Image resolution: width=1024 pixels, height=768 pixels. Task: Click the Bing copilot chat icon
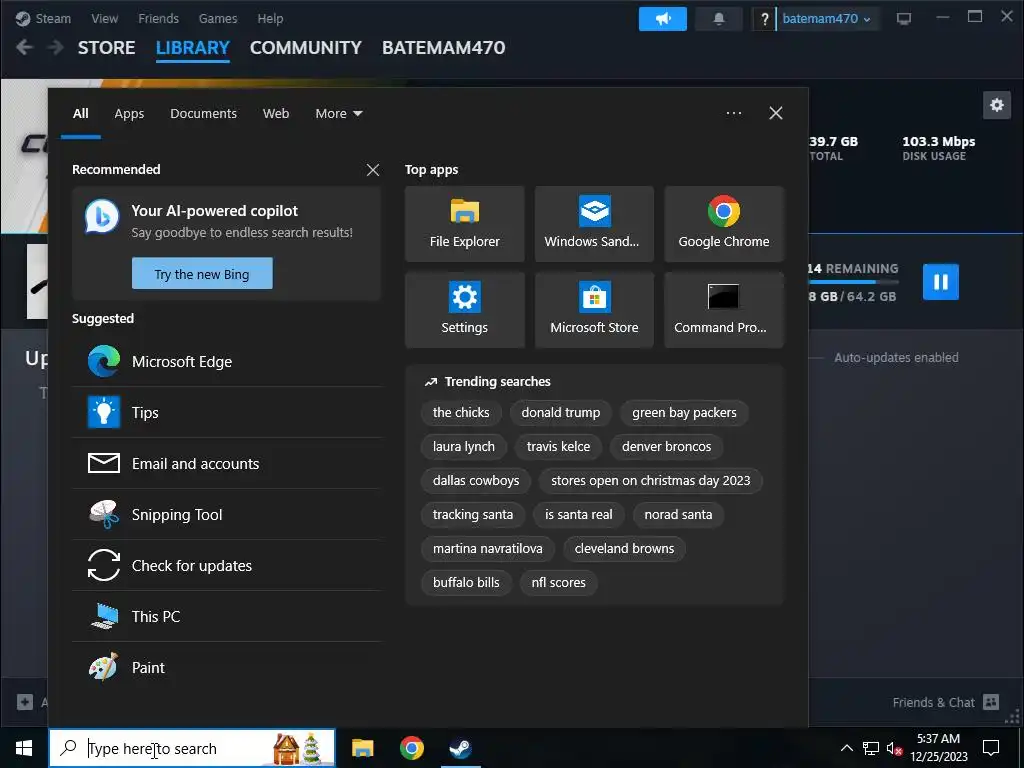[x=102, y=217]
